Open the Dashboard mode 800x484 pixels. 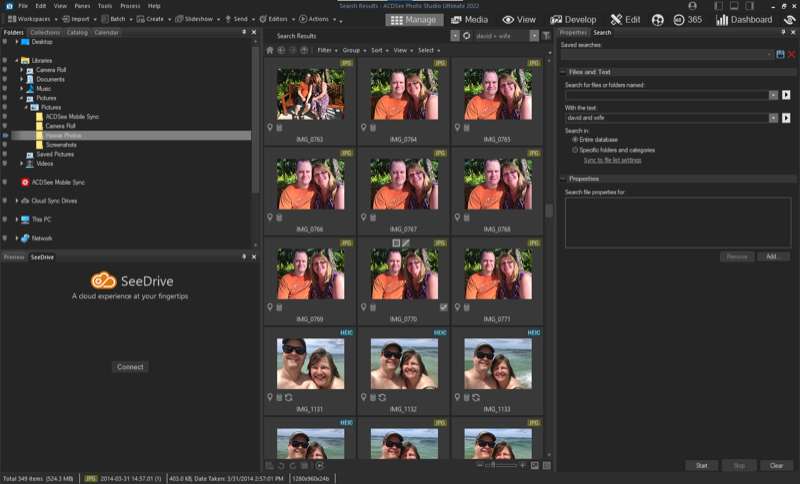coord(744,20)
